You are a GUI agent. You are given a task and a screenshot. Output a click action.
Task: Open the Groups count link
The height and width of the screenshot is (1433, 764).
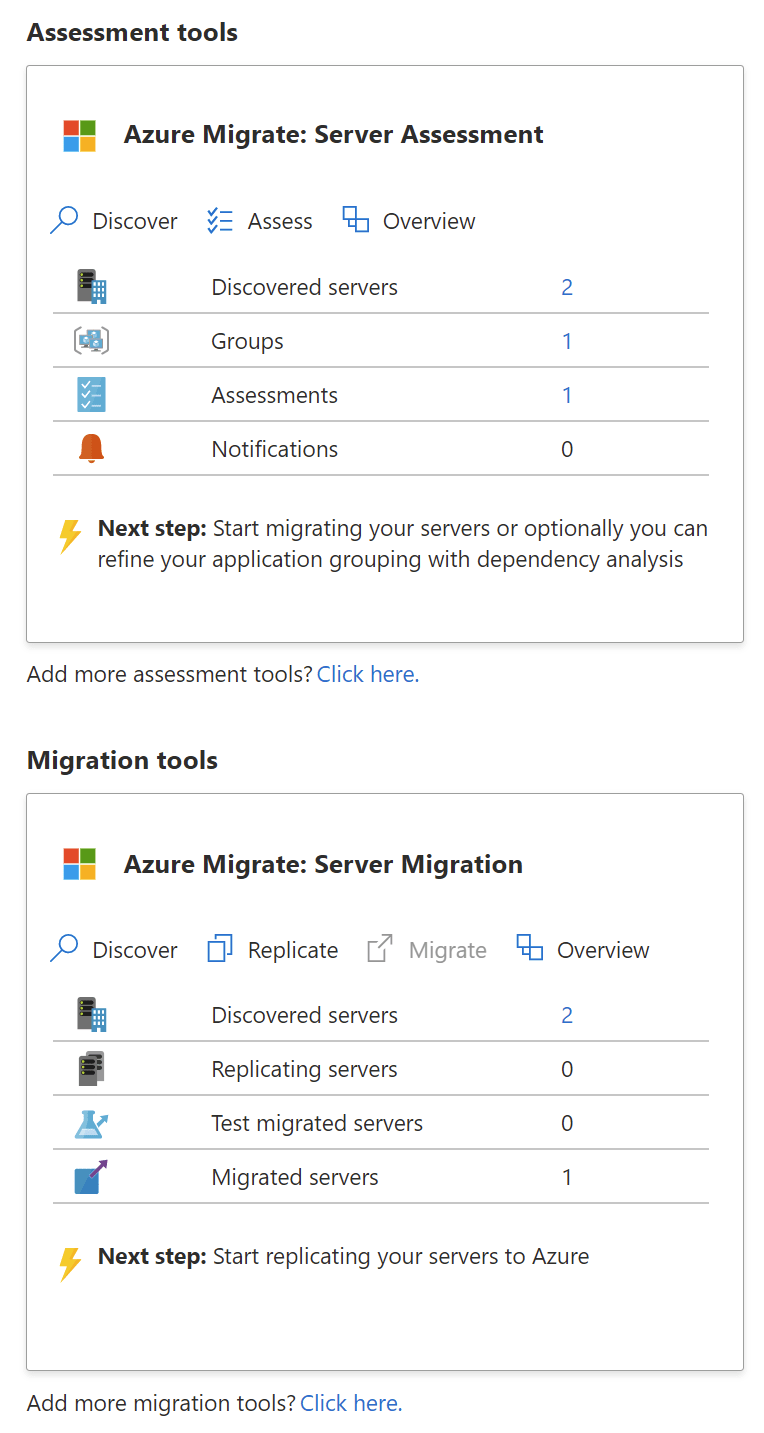click(x=567, y=341)
